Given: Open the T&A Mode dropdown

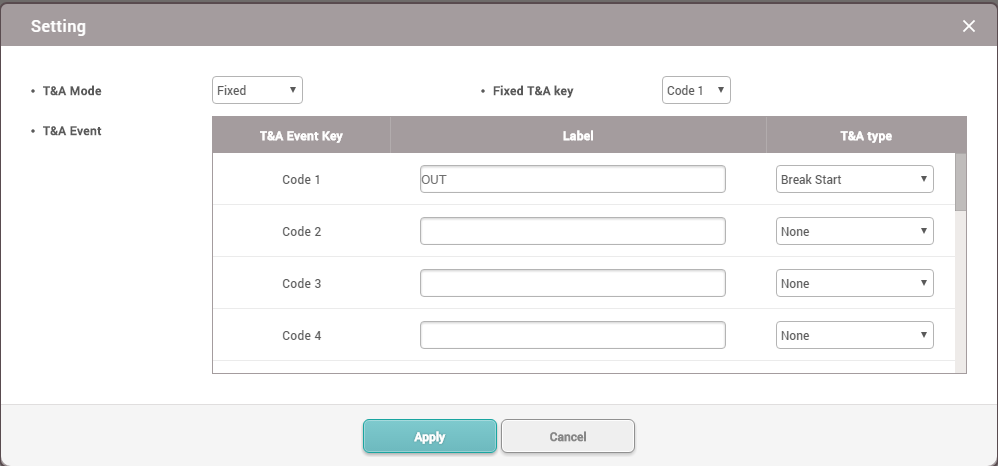Looking at the screenshot, I should coord(257,91).
